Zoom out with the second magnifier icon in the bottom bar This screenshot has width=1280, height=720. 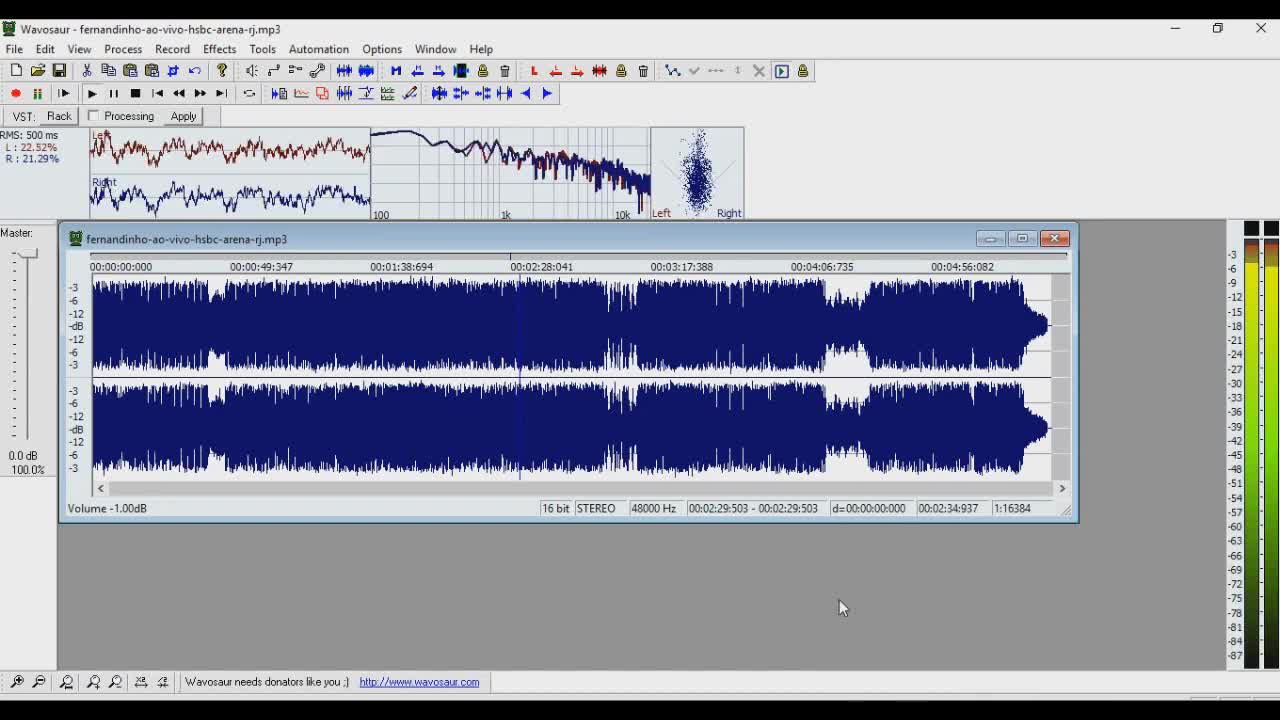(x=39, y=682)
